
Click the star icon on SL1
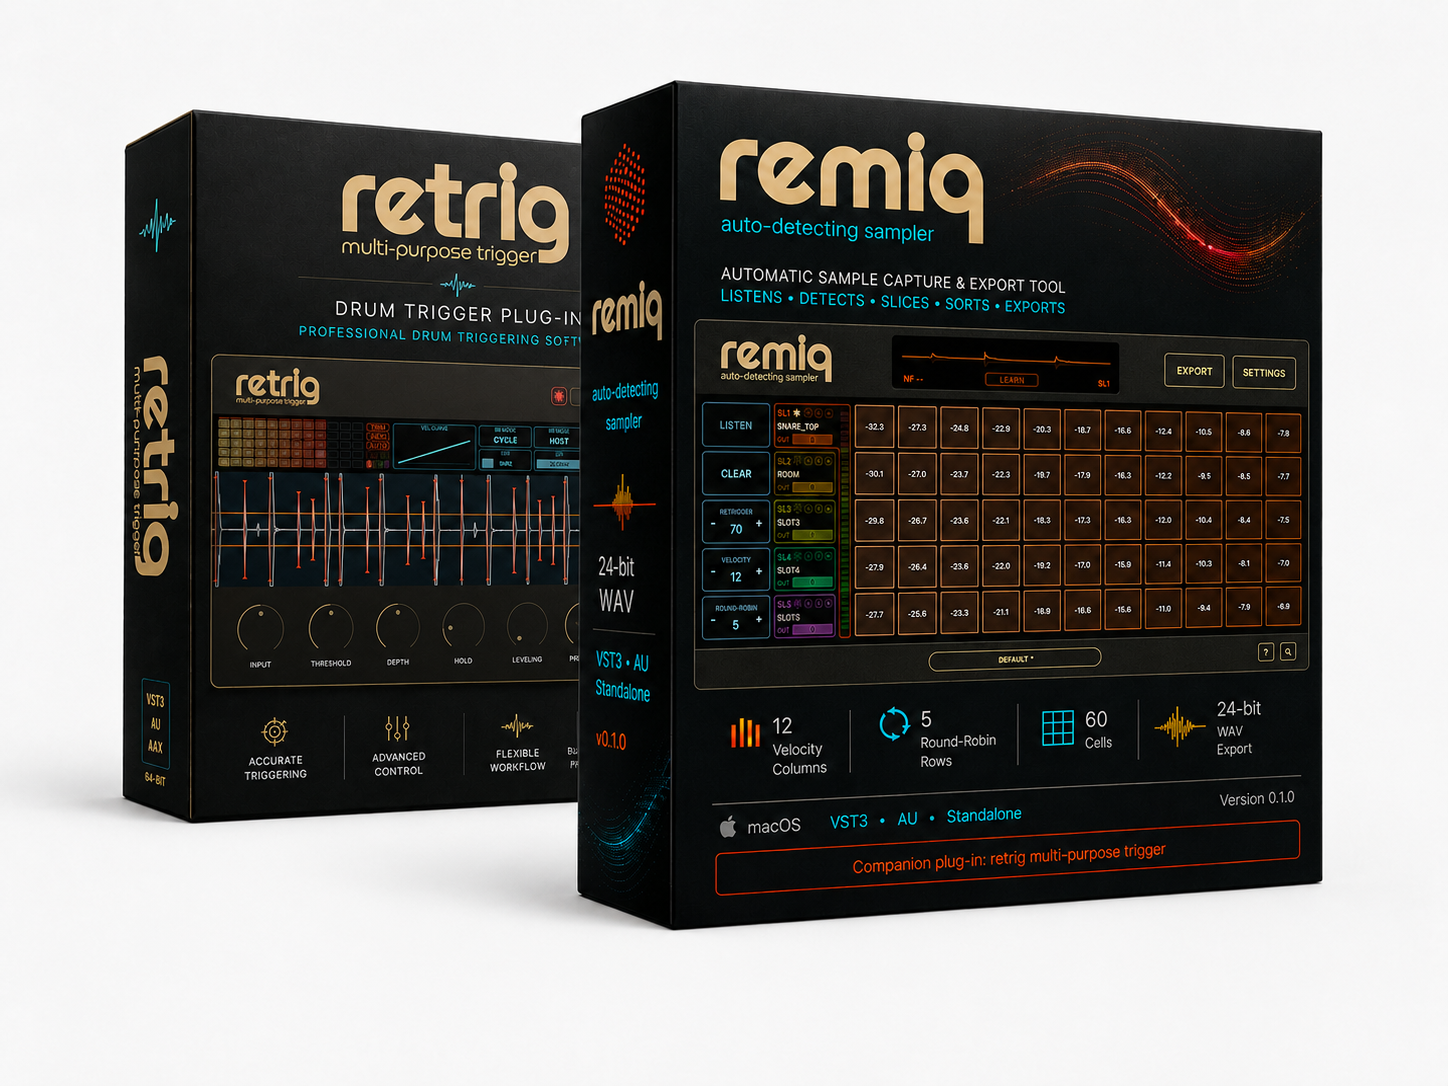(x=797, y=412)
